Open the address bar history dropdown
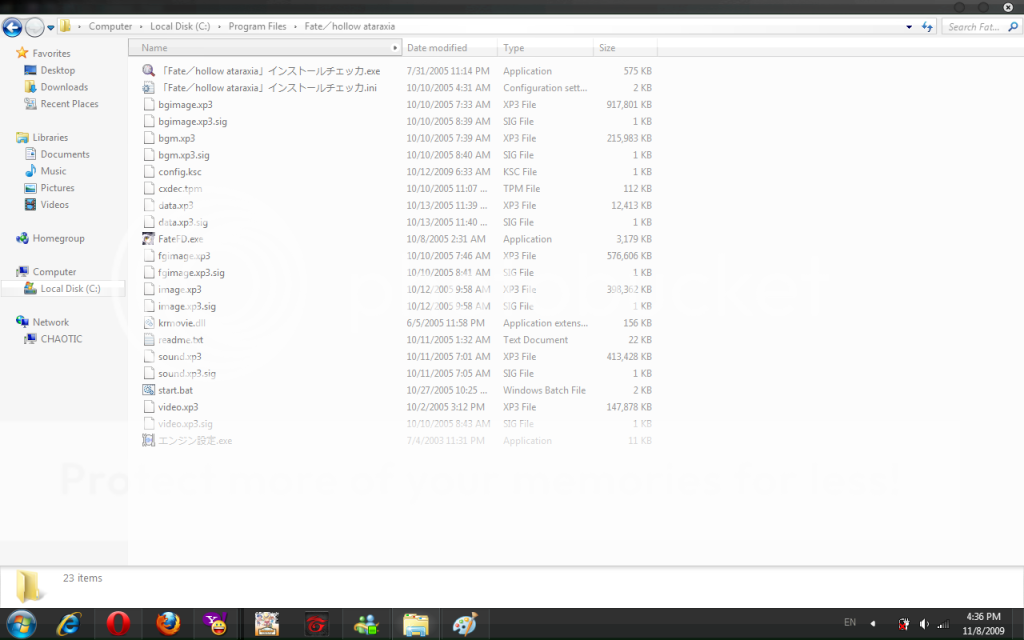The width and height of the screenshot is (1024, 640). (909, 27)
